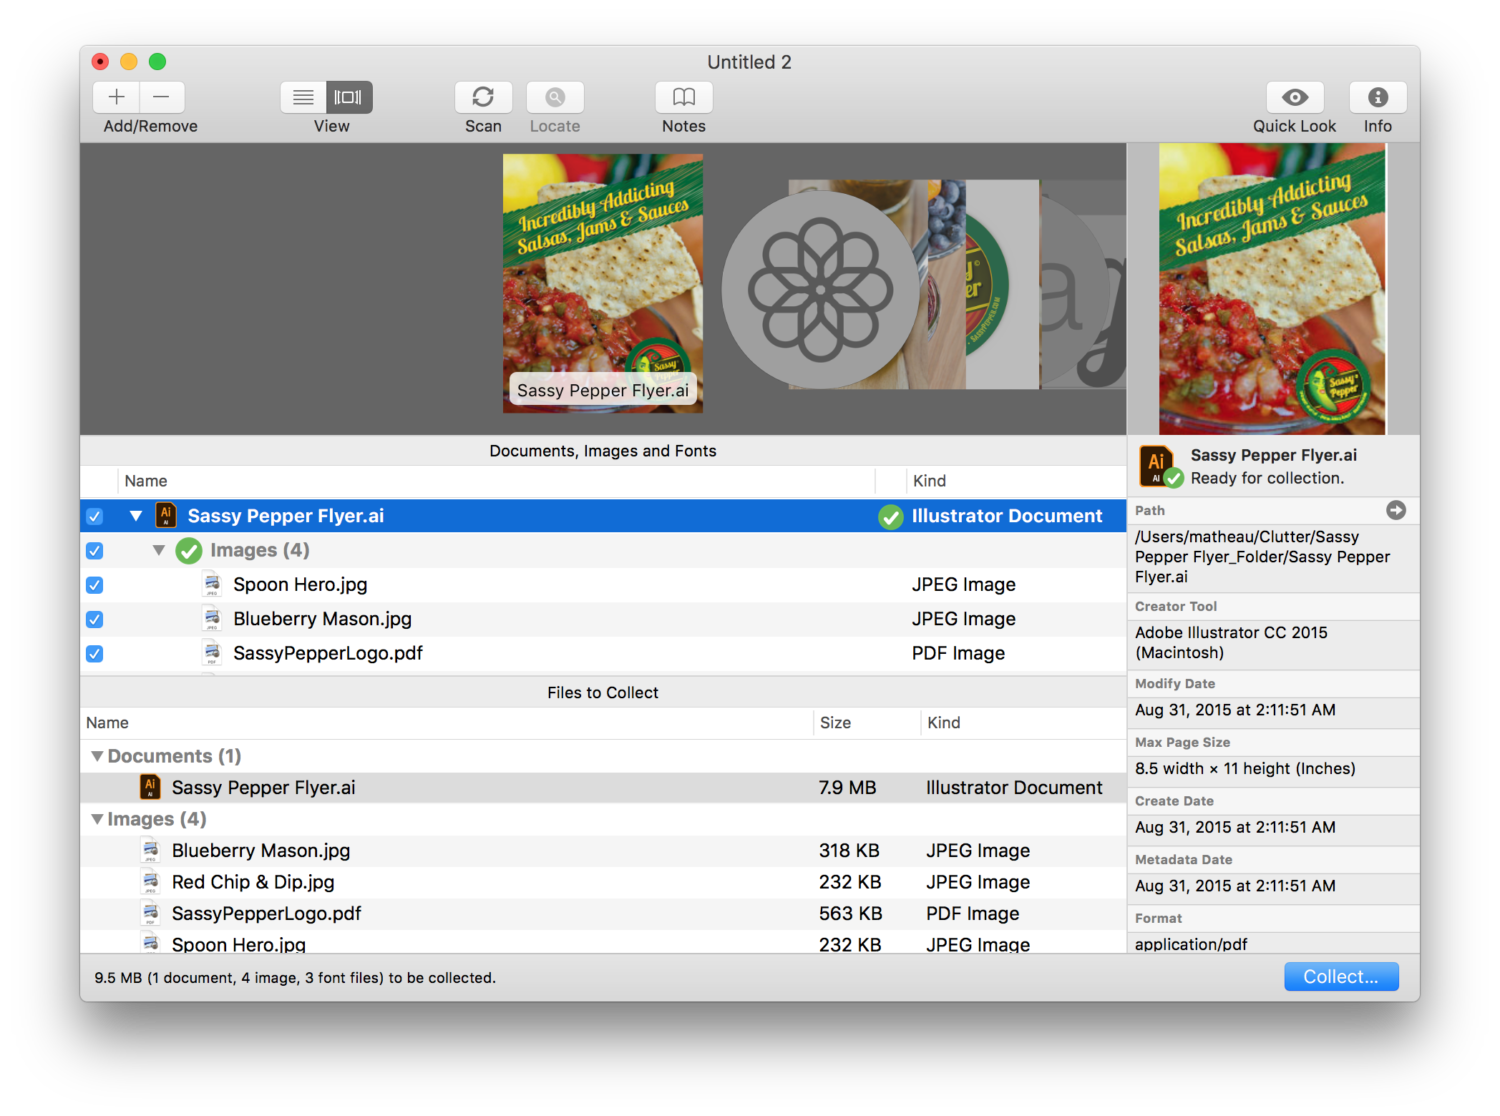This screenshot has height=1116, width=1500.
Task: Click Illustrator icon in Files to Collect Documents
Action: tap(150, 787)
